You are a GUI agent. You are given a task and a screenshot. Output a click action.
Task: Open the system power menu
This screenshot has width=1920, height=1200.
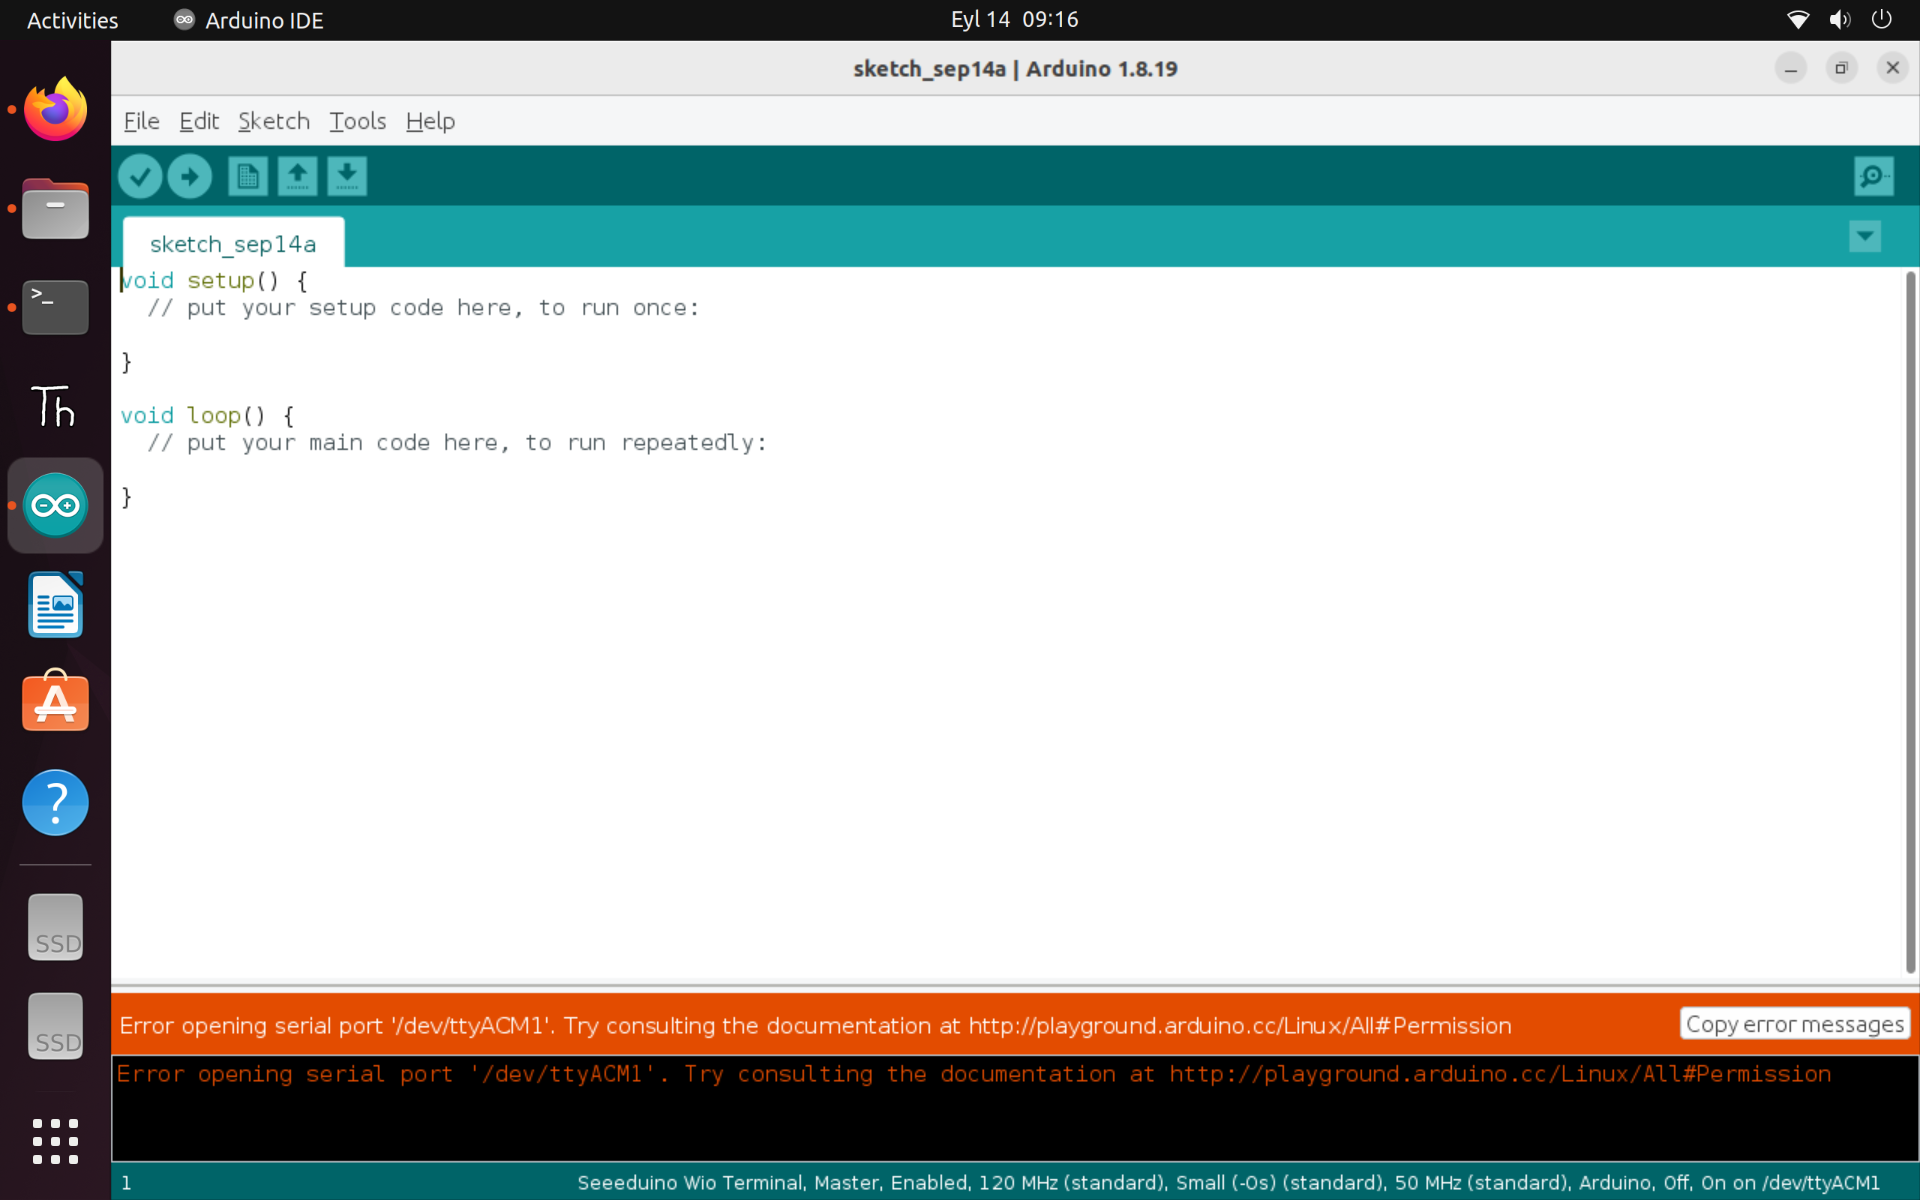[x=1881, y=19]
